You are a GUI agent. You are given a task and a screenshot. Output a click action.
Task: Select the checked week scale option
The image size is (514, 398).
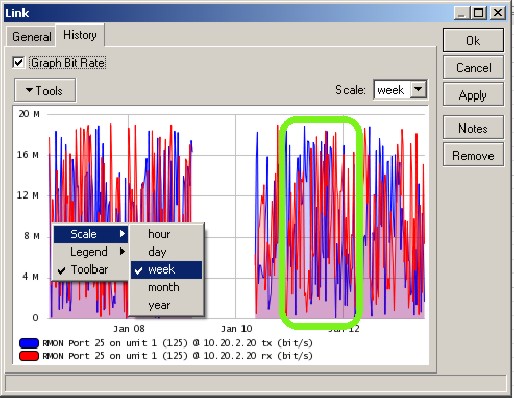[166, 270]
